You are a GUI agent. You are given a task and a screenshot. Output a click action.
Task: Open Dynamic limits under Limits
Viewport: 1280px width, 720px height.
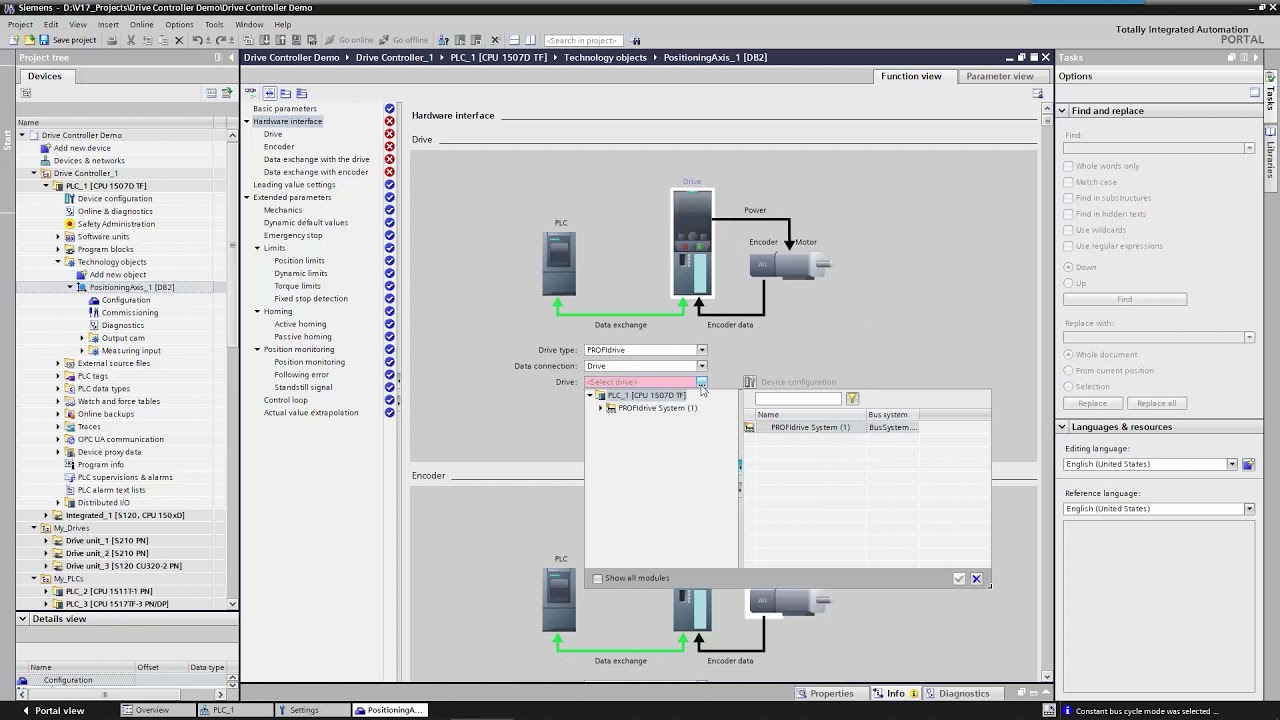click(300, 273)
